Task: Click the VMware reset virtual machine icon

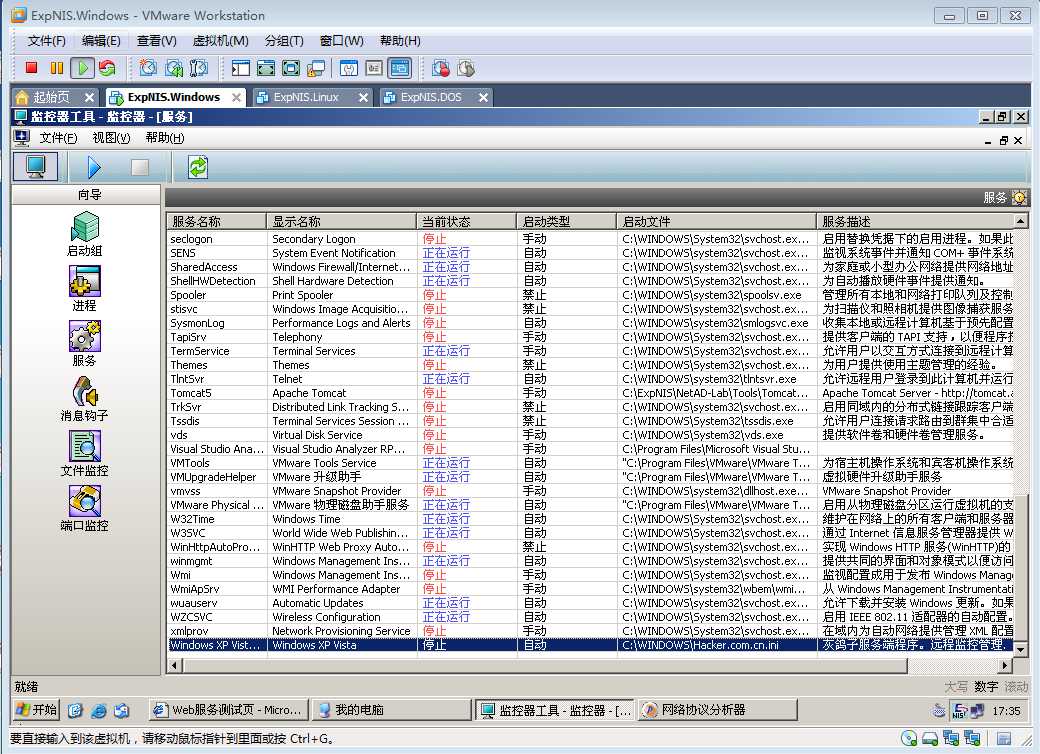Action: [107, 68]
